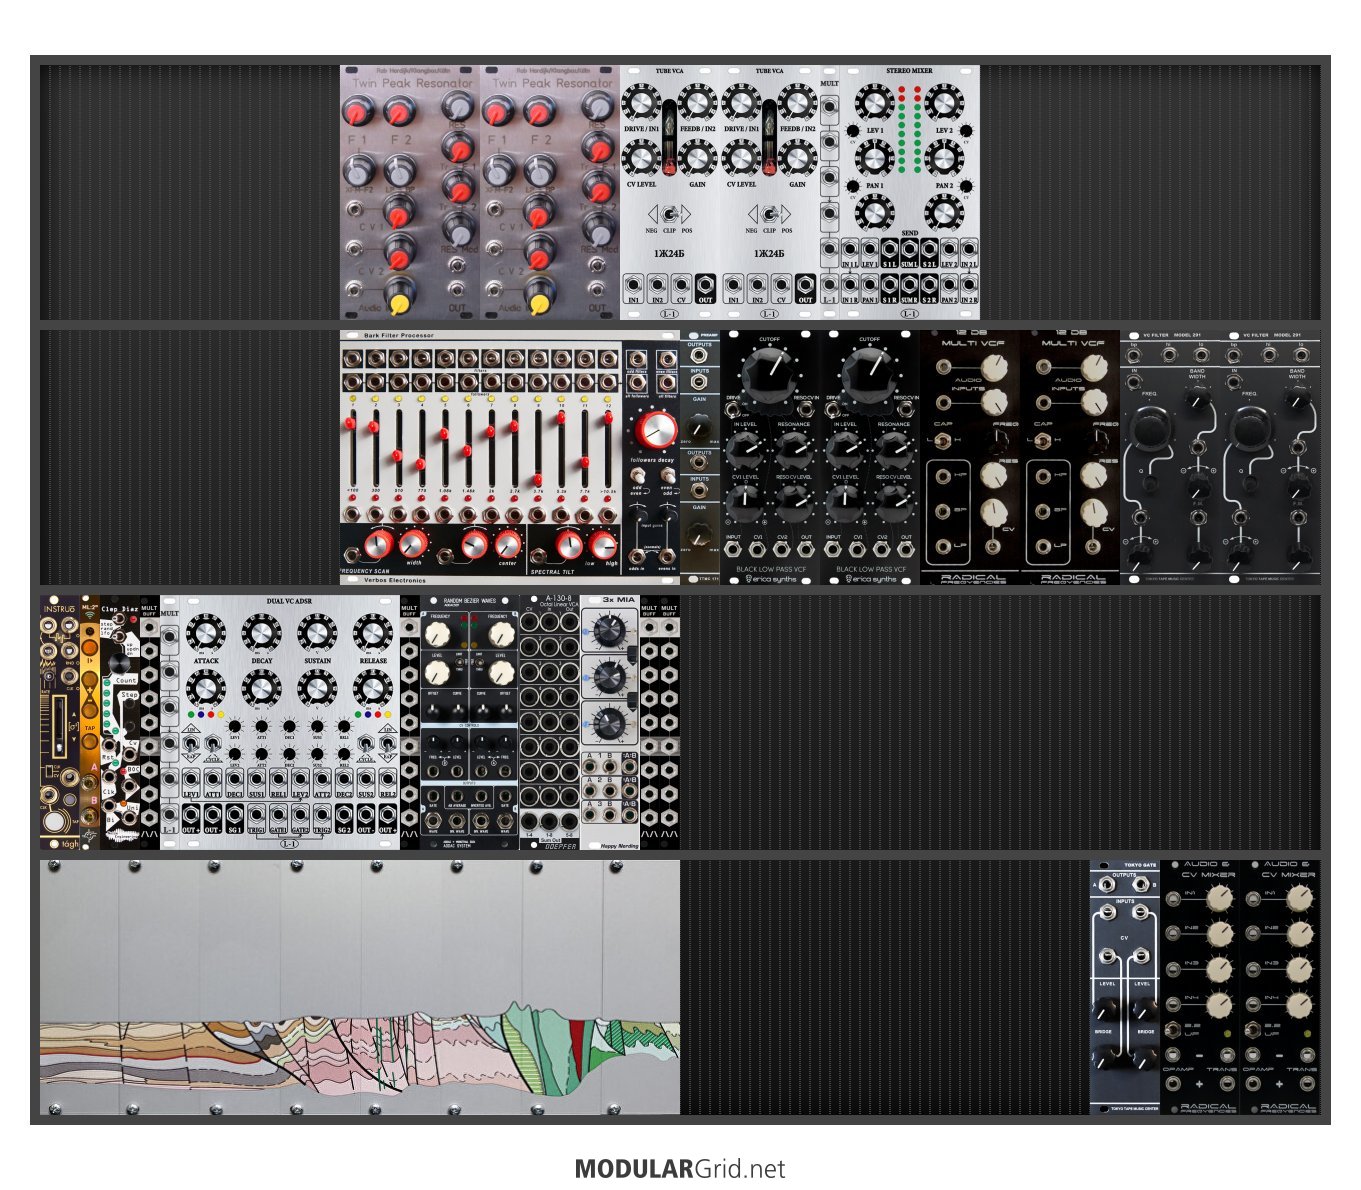Click geologic cross-section blank panel

pos(360,987)
